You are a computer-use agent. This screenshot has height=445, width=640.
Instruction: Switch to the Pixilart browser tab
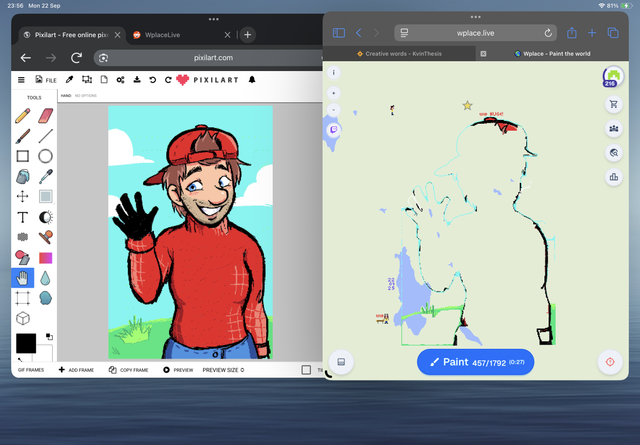(65, 35)
